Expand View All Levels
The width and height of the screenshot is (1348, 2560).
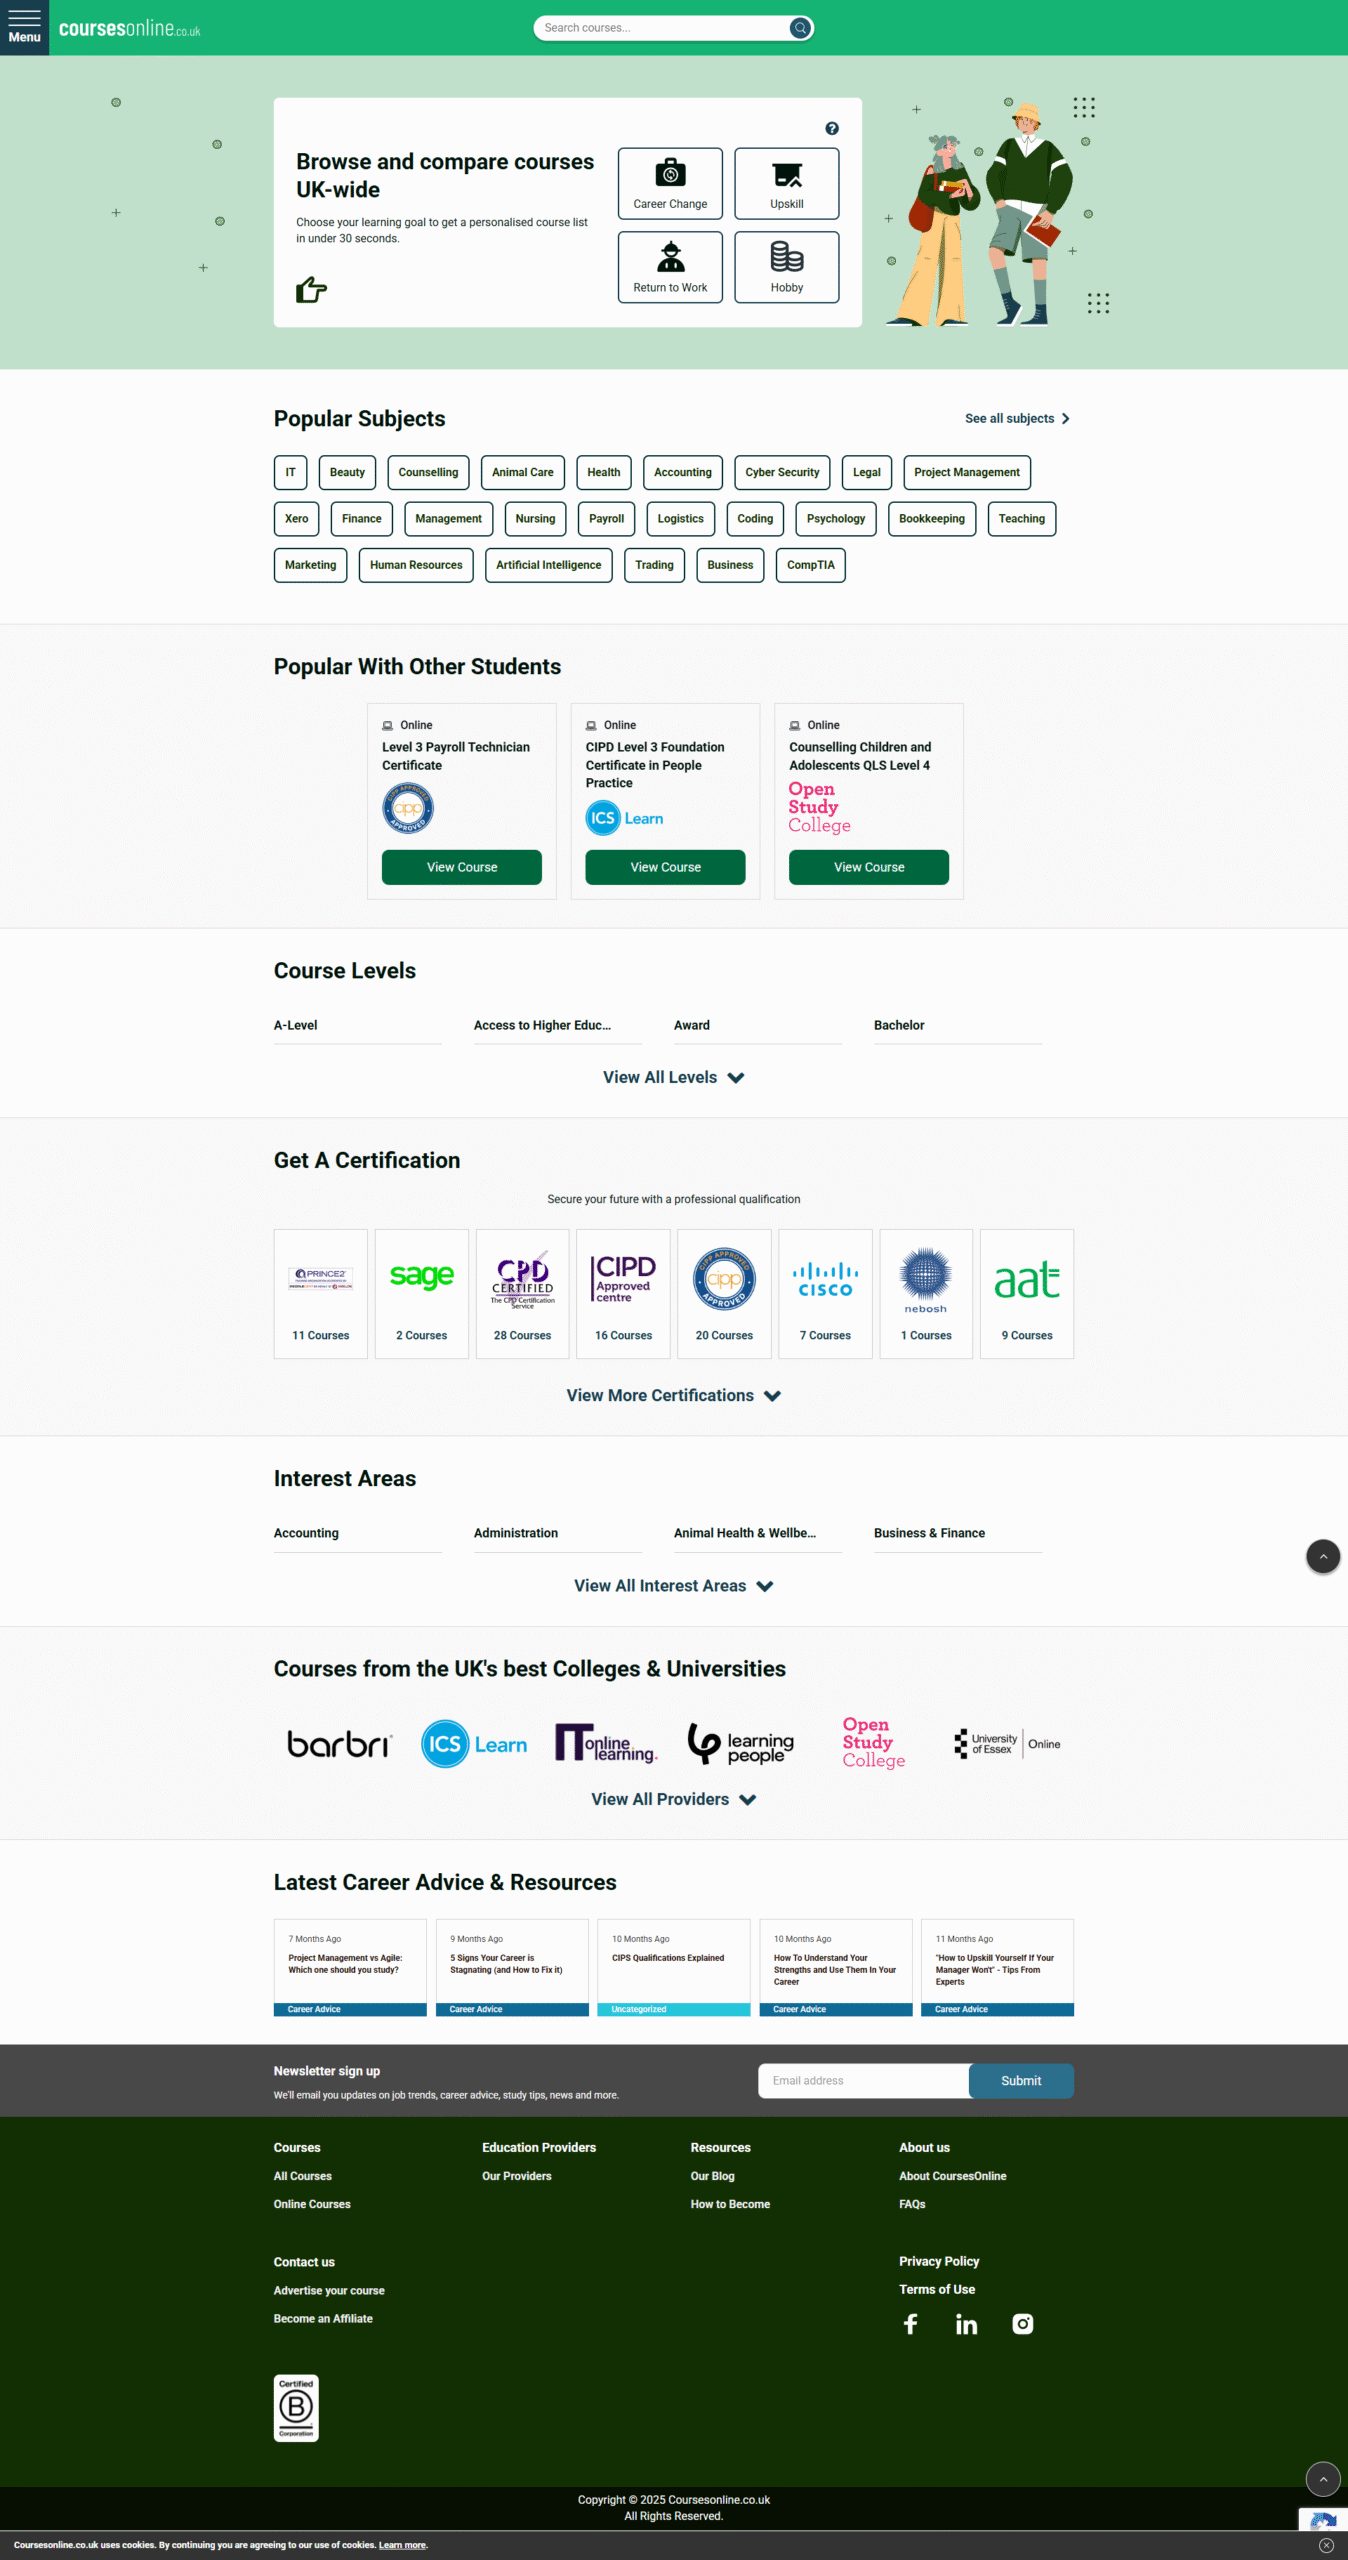673,1077
